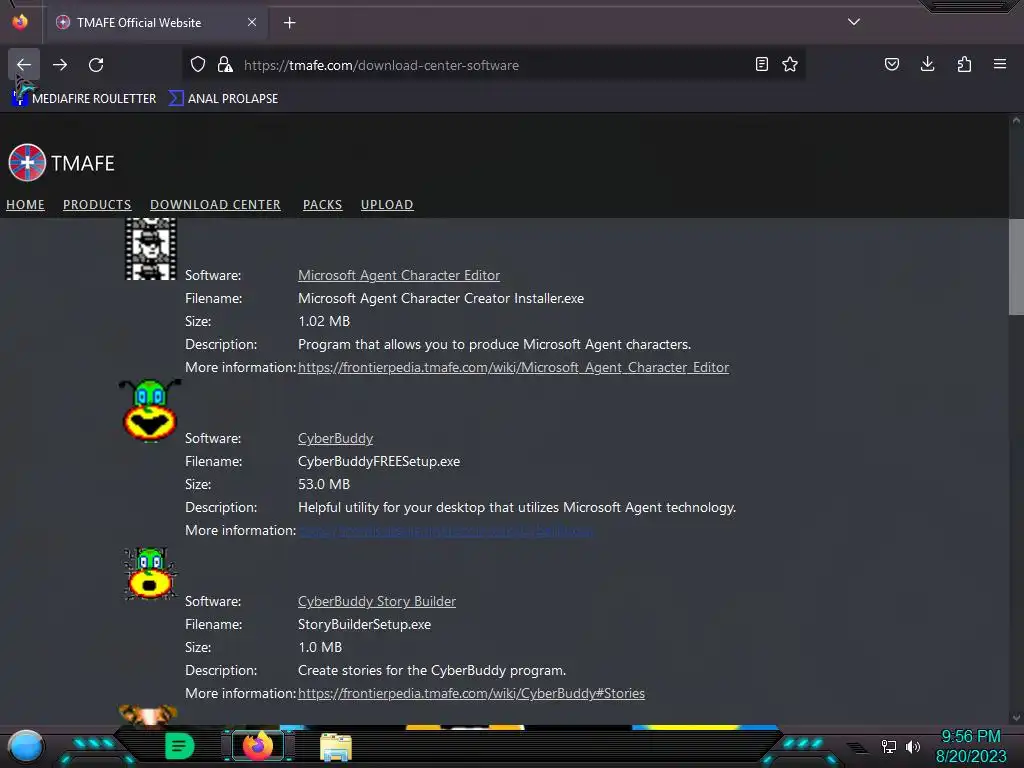Open File Explorer from the taskbar
The height and width of the screenshot is (768, 1024).
pyautogui.click(x=336, y=747)
